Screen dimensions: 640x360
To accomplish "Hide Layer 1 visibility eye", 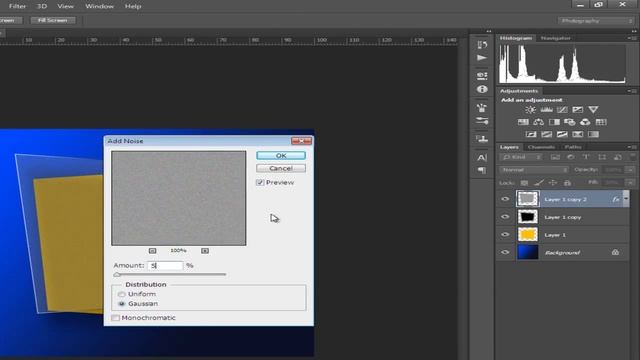I will (505, 235).
